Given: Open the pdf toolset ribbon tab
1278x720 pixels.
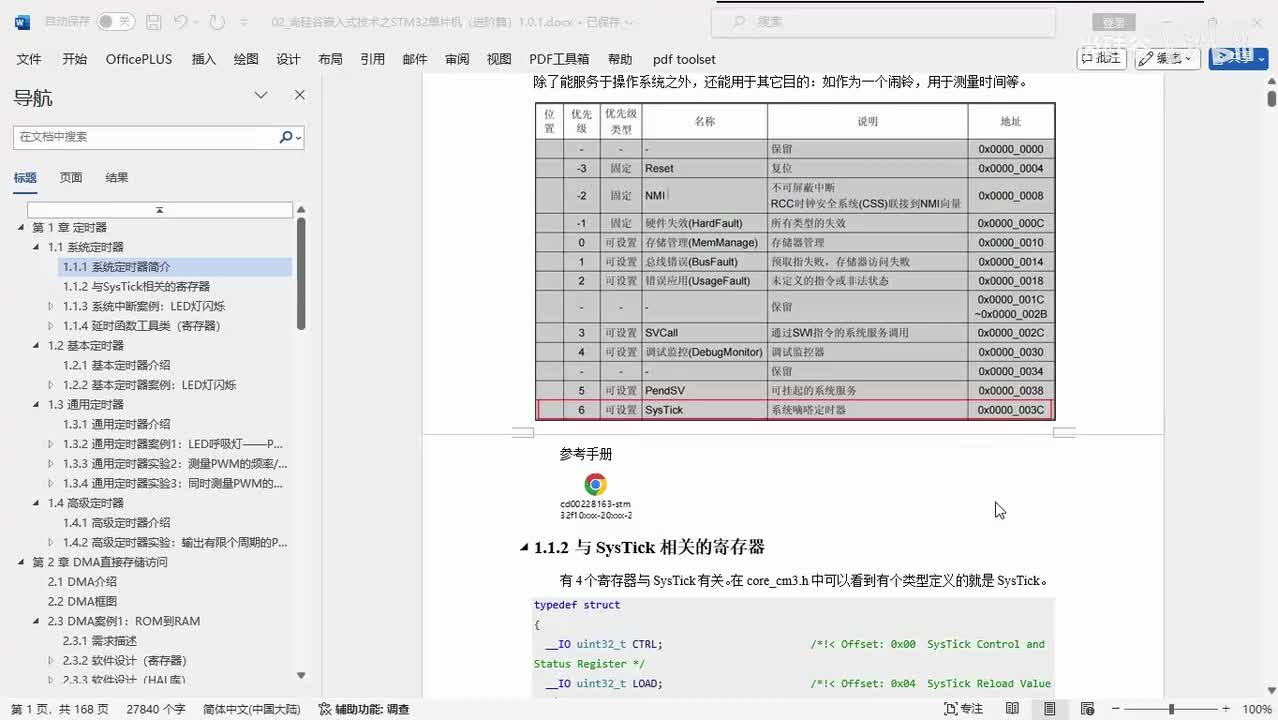Looking at the screenshot, I should (684, 59).
